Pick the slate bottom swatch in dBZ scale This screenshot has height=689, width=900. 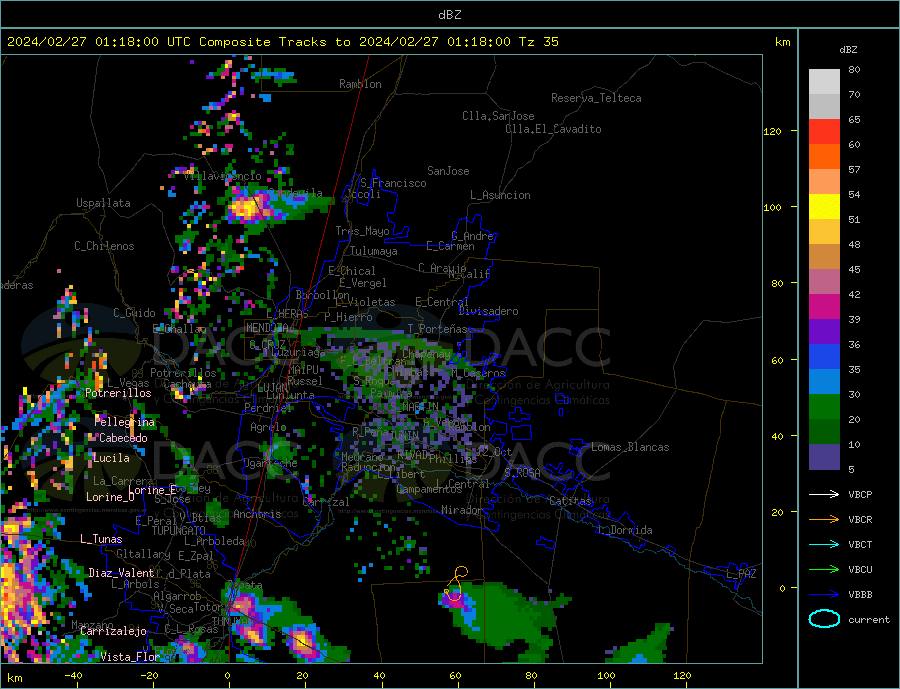pos(824,457)
